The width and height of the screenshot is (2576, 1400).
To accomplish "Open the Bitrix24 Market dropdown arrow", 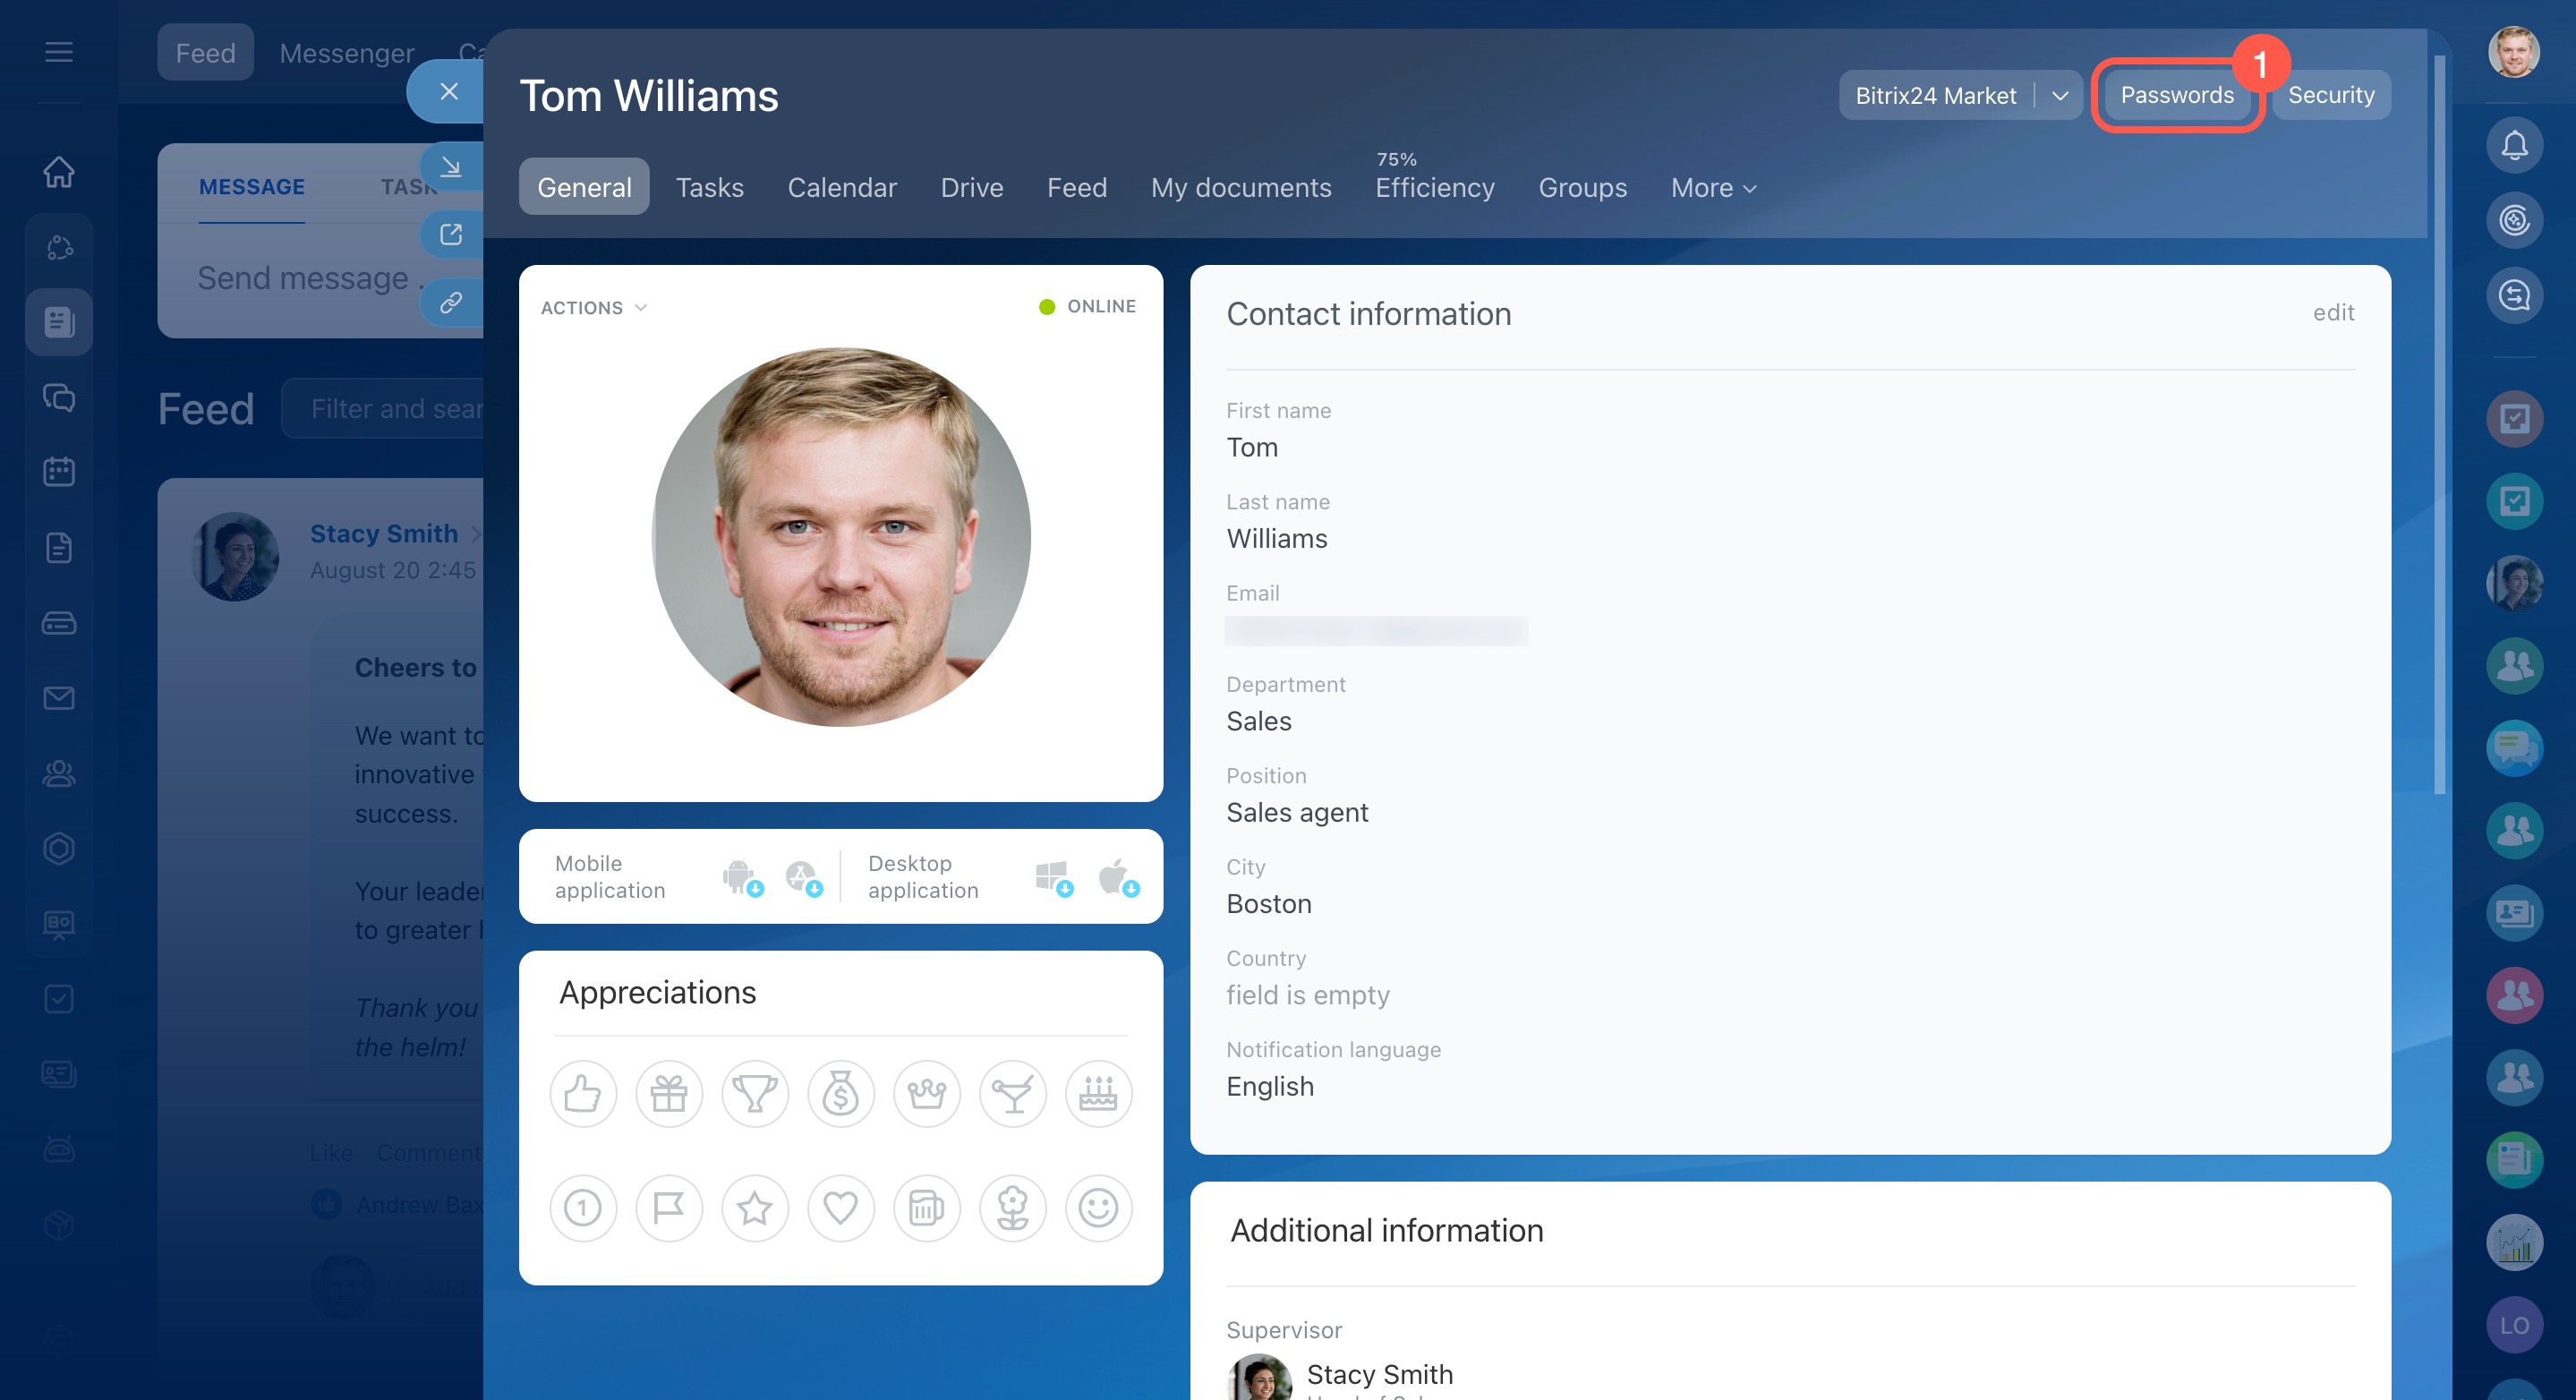I will pos(2060,96).
